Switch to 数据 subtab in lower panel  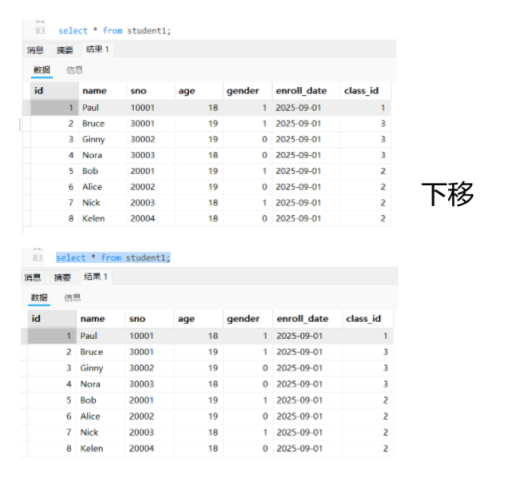[39, 297]
